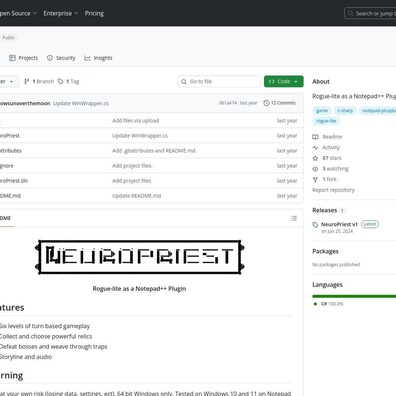Open the latest commit Update WinWrapper.cs
The image size is (396, 396).
(x=81, y=103)
